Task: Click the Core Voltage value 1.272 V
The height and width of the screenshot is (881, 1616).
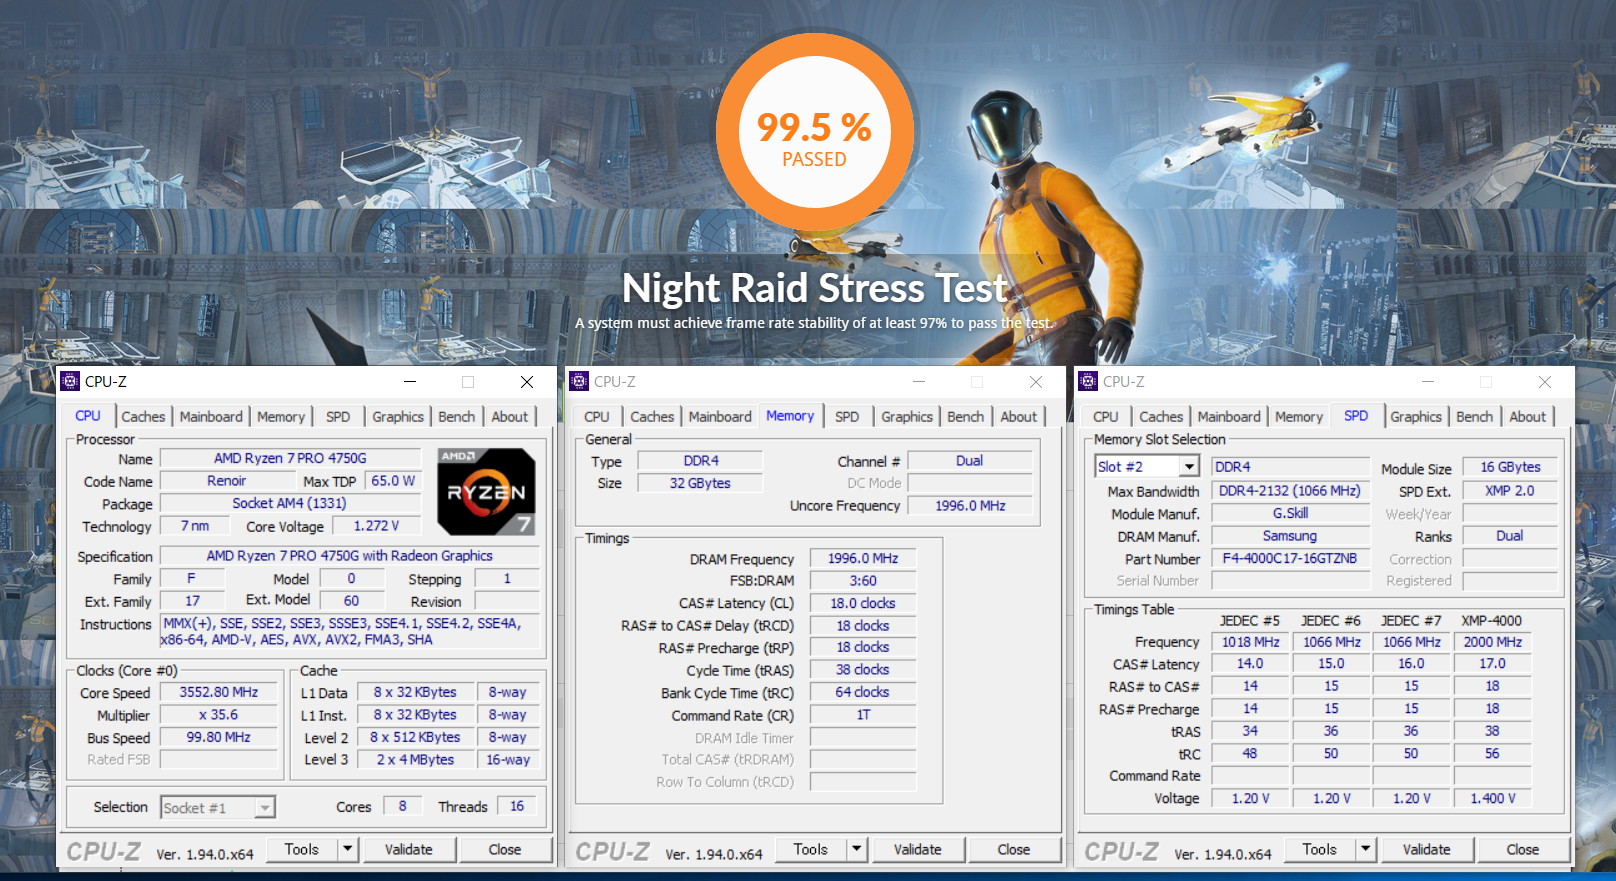Action: click(x=376, y=525)
